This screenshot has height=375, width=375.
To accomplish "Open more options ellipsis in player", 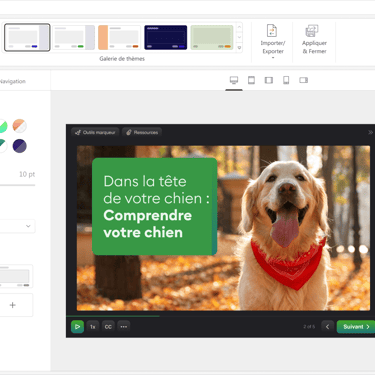I will 124,327.
